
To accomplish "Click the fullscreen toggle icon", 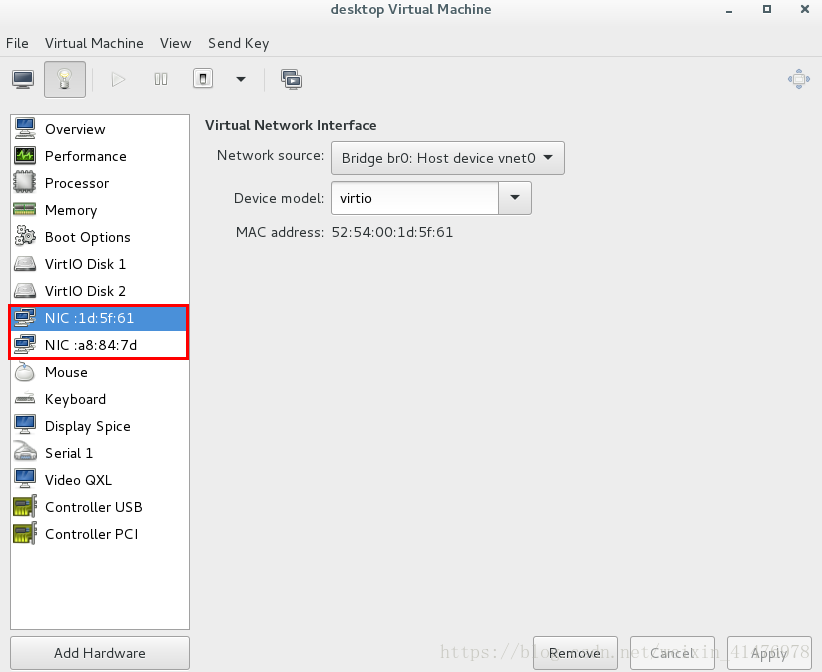I will [798, 79].
